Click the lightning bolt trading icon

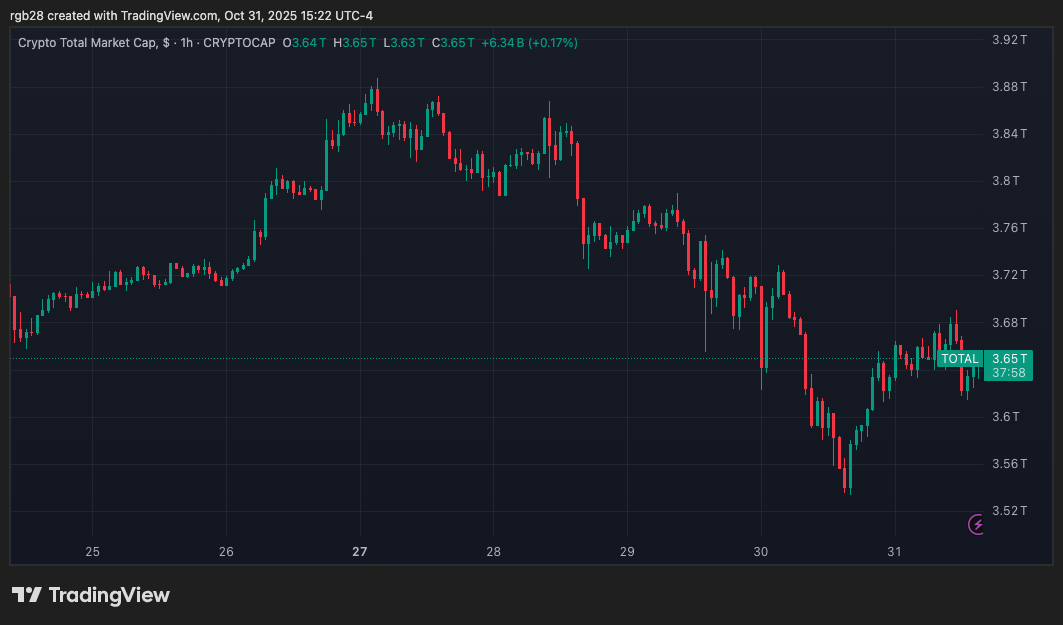click(975, 525)
